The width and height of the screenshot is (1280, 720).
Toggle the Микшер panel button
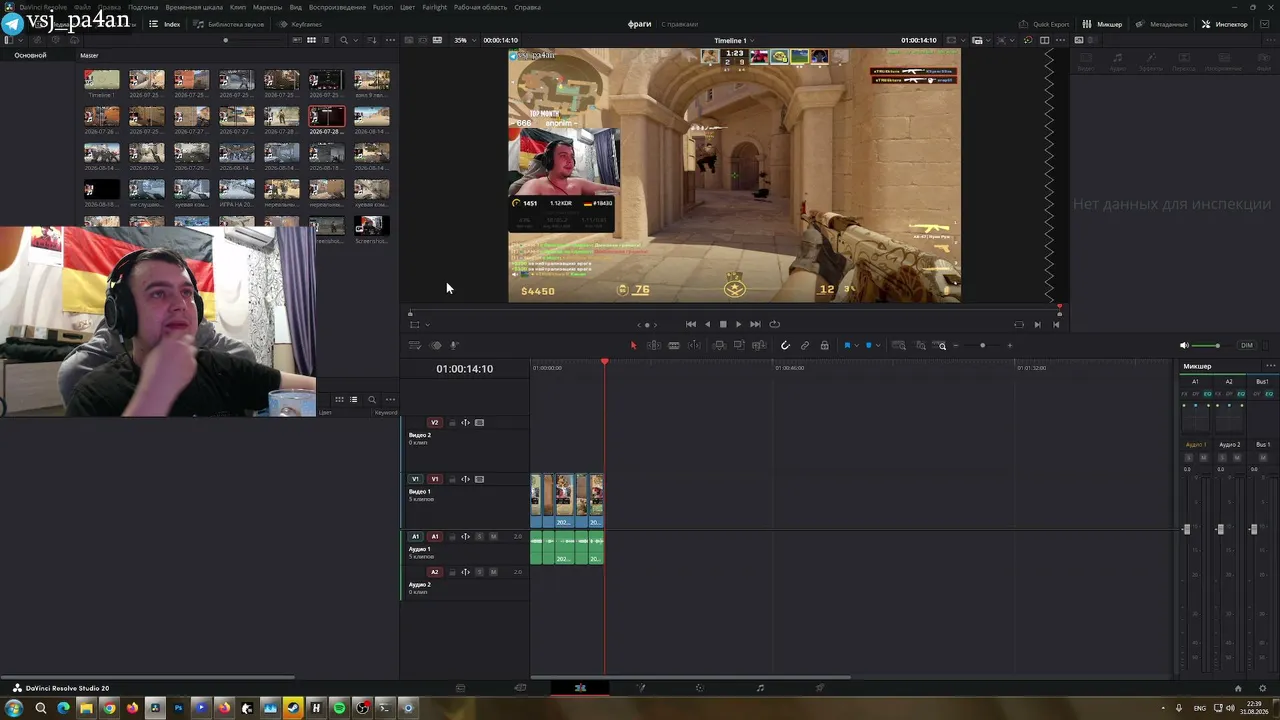point(1103,24)
